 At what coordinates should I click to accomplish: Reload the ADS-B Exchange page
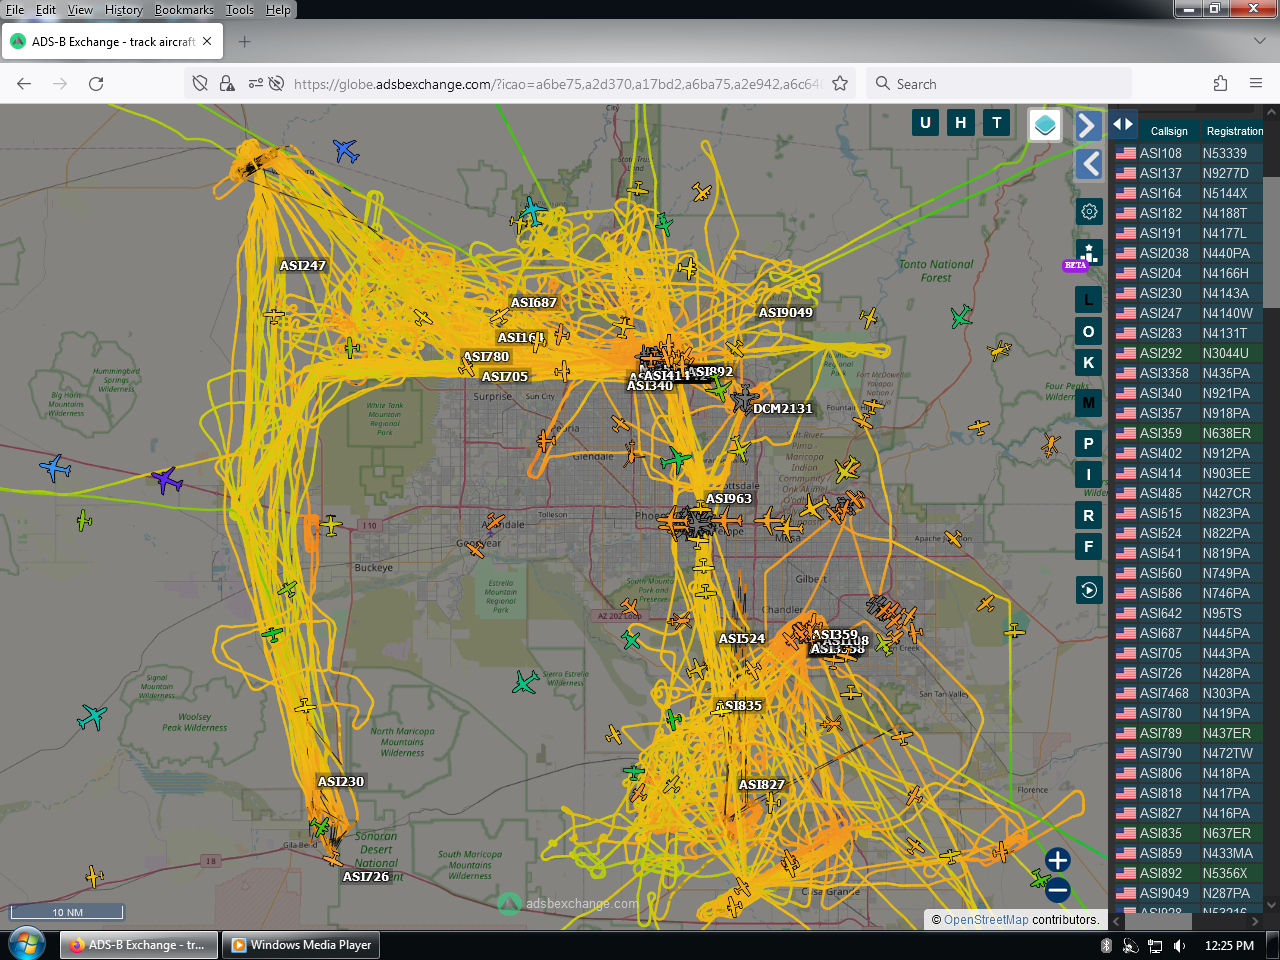(x=96, y=84)
